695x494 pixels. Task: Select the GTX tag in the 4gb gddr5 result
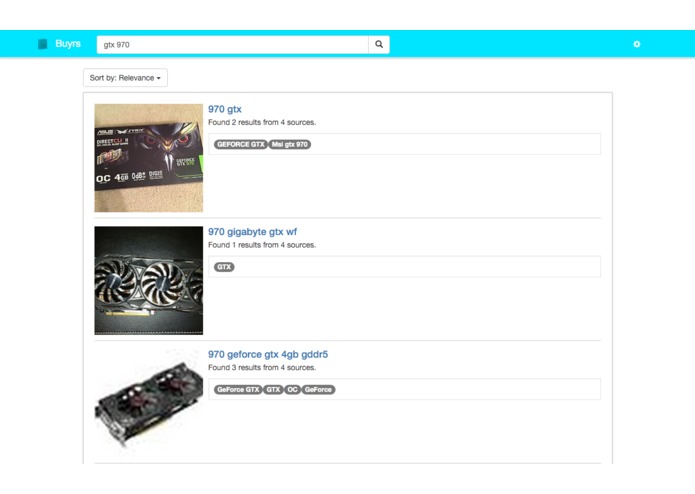click(x=273, y=390)
